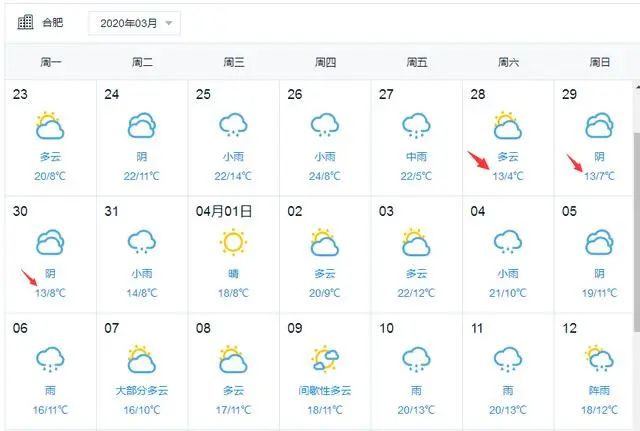Click the date number 23
The image size is (640, 431).
coord(20,94)
